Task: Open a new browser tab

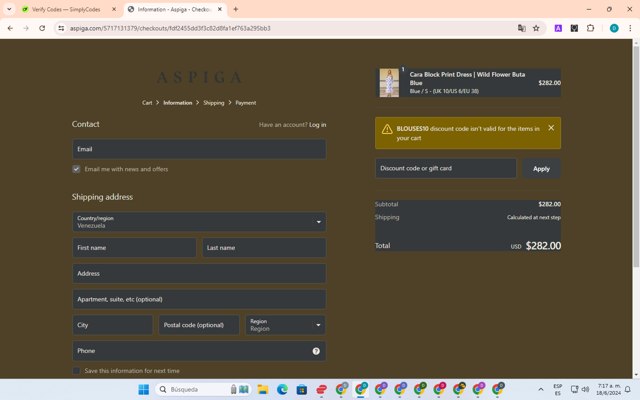Action: pos(236,9)
